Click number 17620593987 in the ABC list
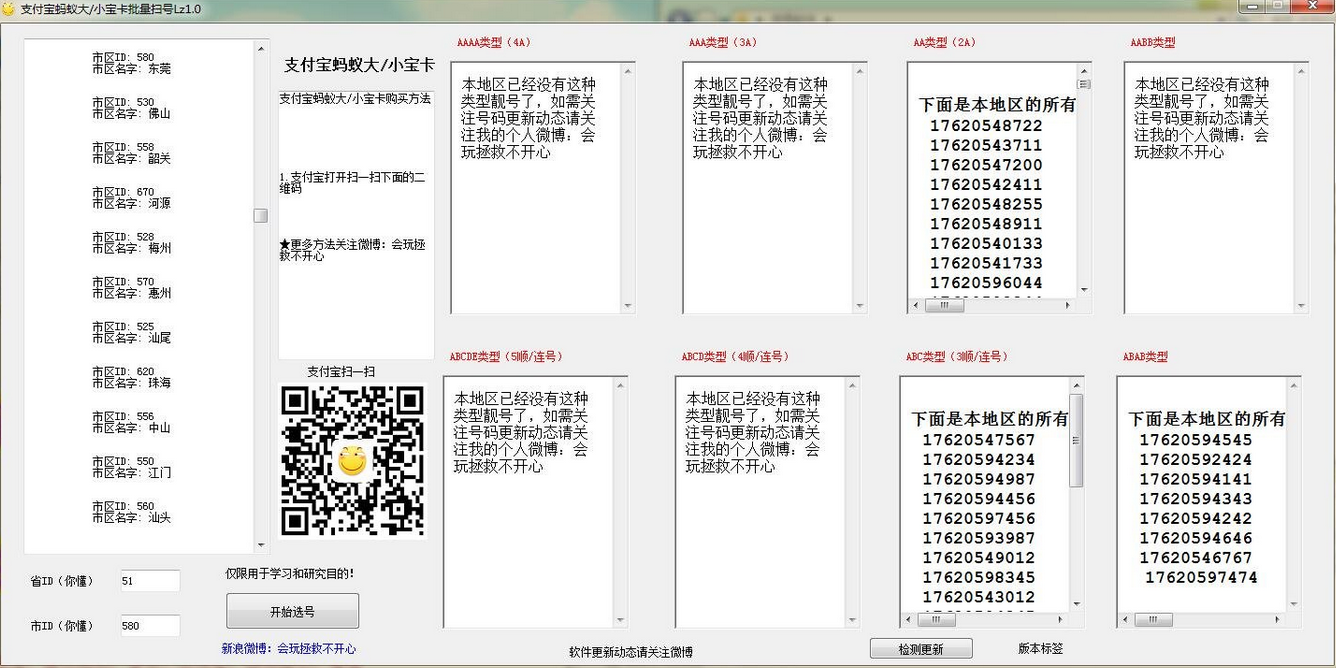 click(x=979, y=538)
